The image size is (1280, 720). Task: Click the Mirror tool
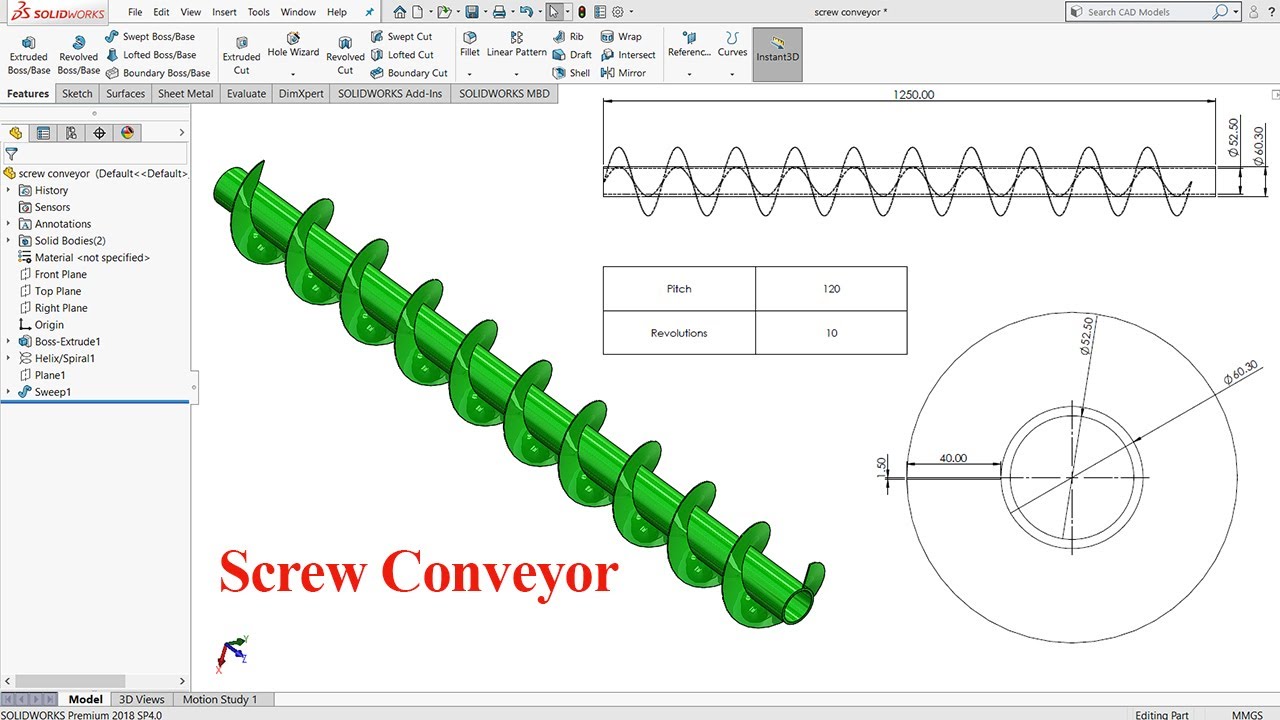pyautogui.click(x=623, y=73)
